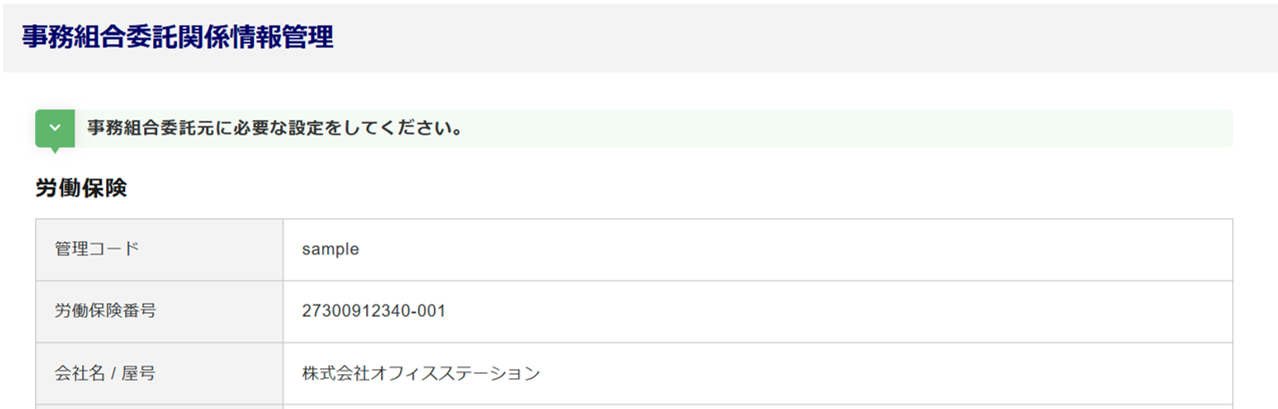The image size is (1278, 409).
Task: Click partially visible value cell below company name
Action: pyautogui.click(x=757, y=405)
